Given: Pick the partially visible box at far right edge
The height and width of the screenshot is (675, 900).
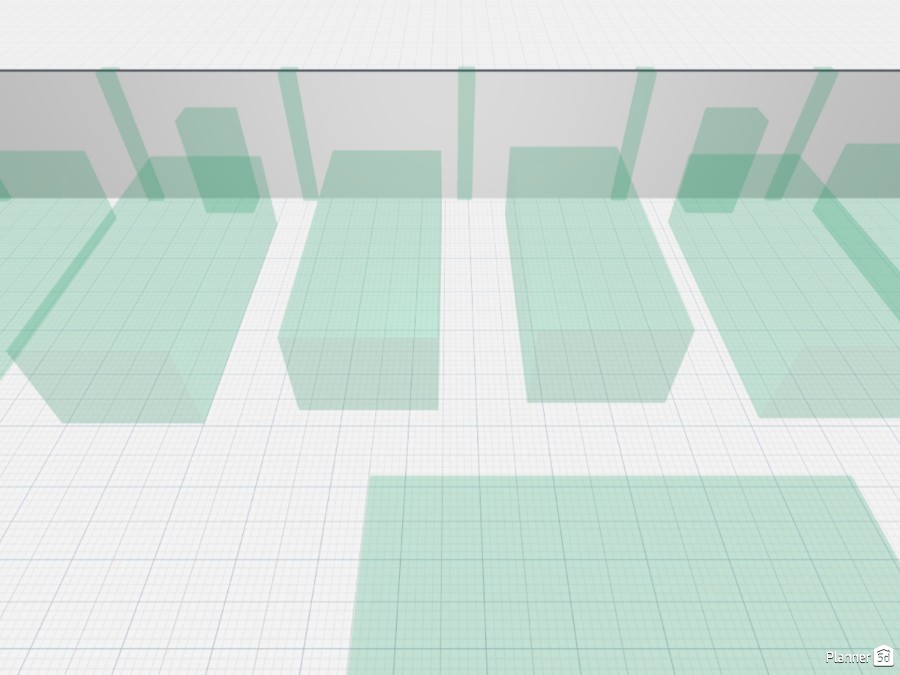Looking at the screenshot, I should pyautogui.click(x=870, y=220).
